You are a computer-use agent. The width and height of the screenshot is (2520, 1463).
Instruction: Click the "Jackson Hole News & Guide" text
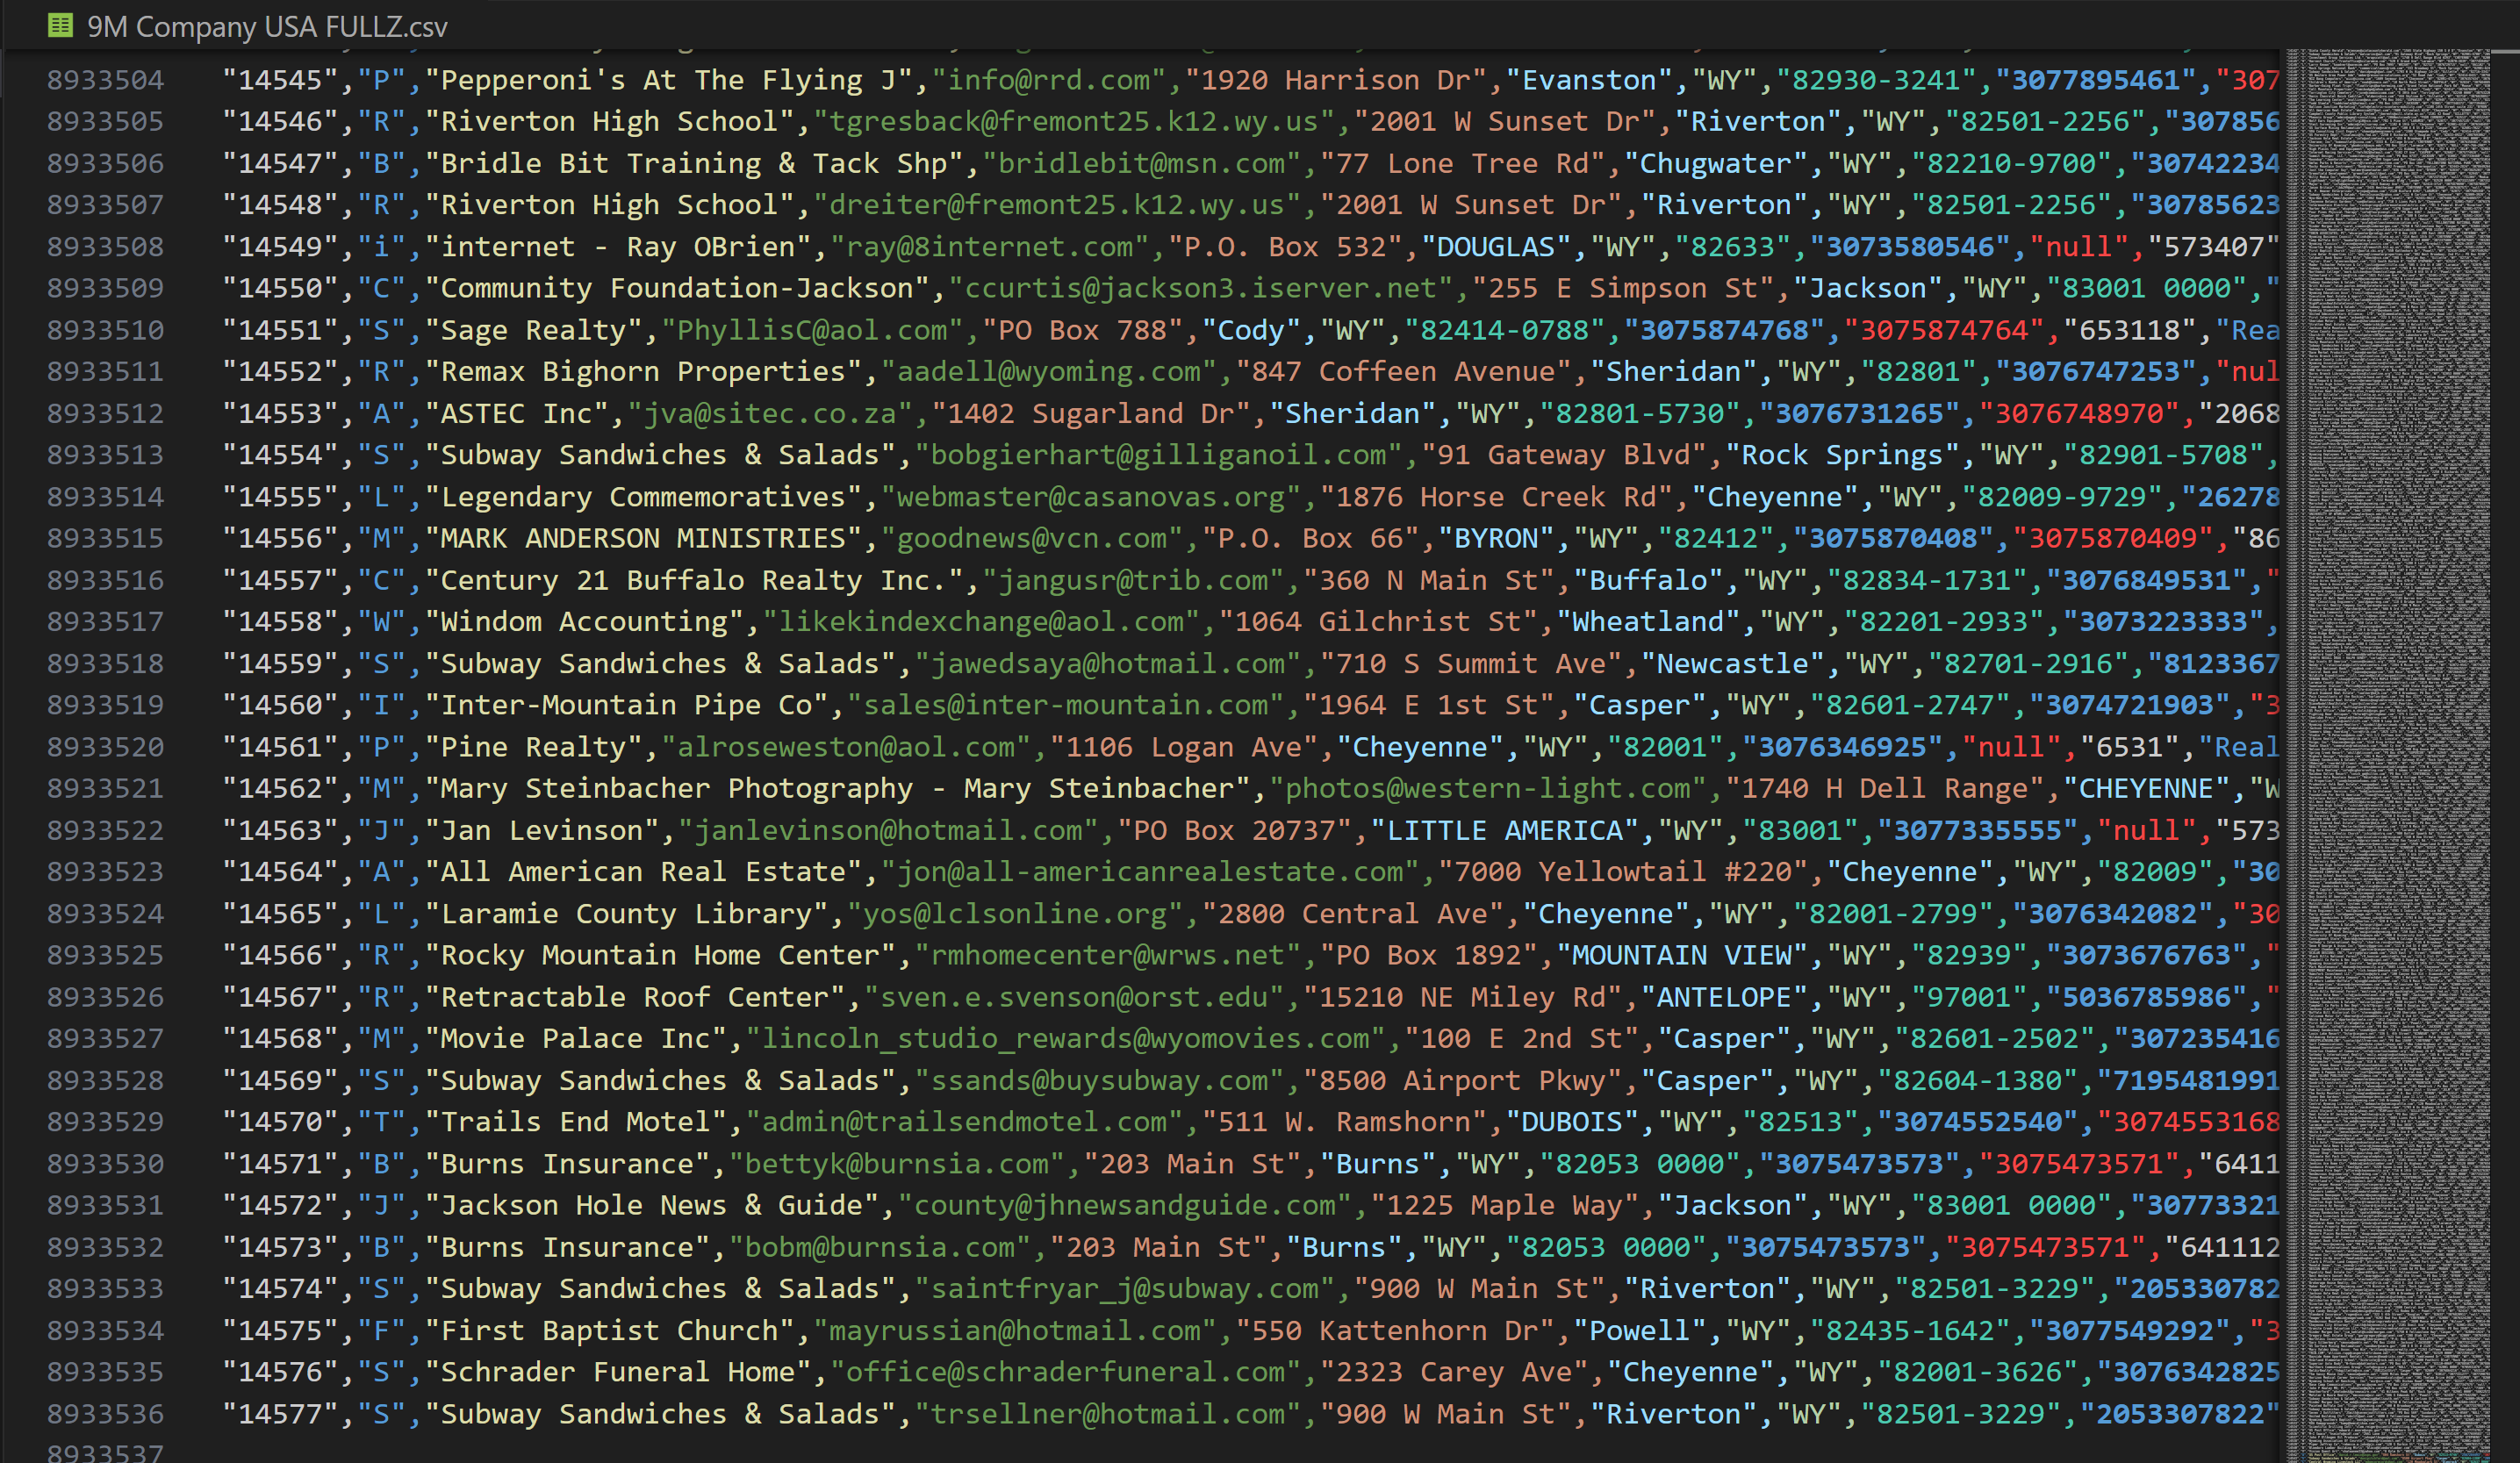pos(651,1205)
